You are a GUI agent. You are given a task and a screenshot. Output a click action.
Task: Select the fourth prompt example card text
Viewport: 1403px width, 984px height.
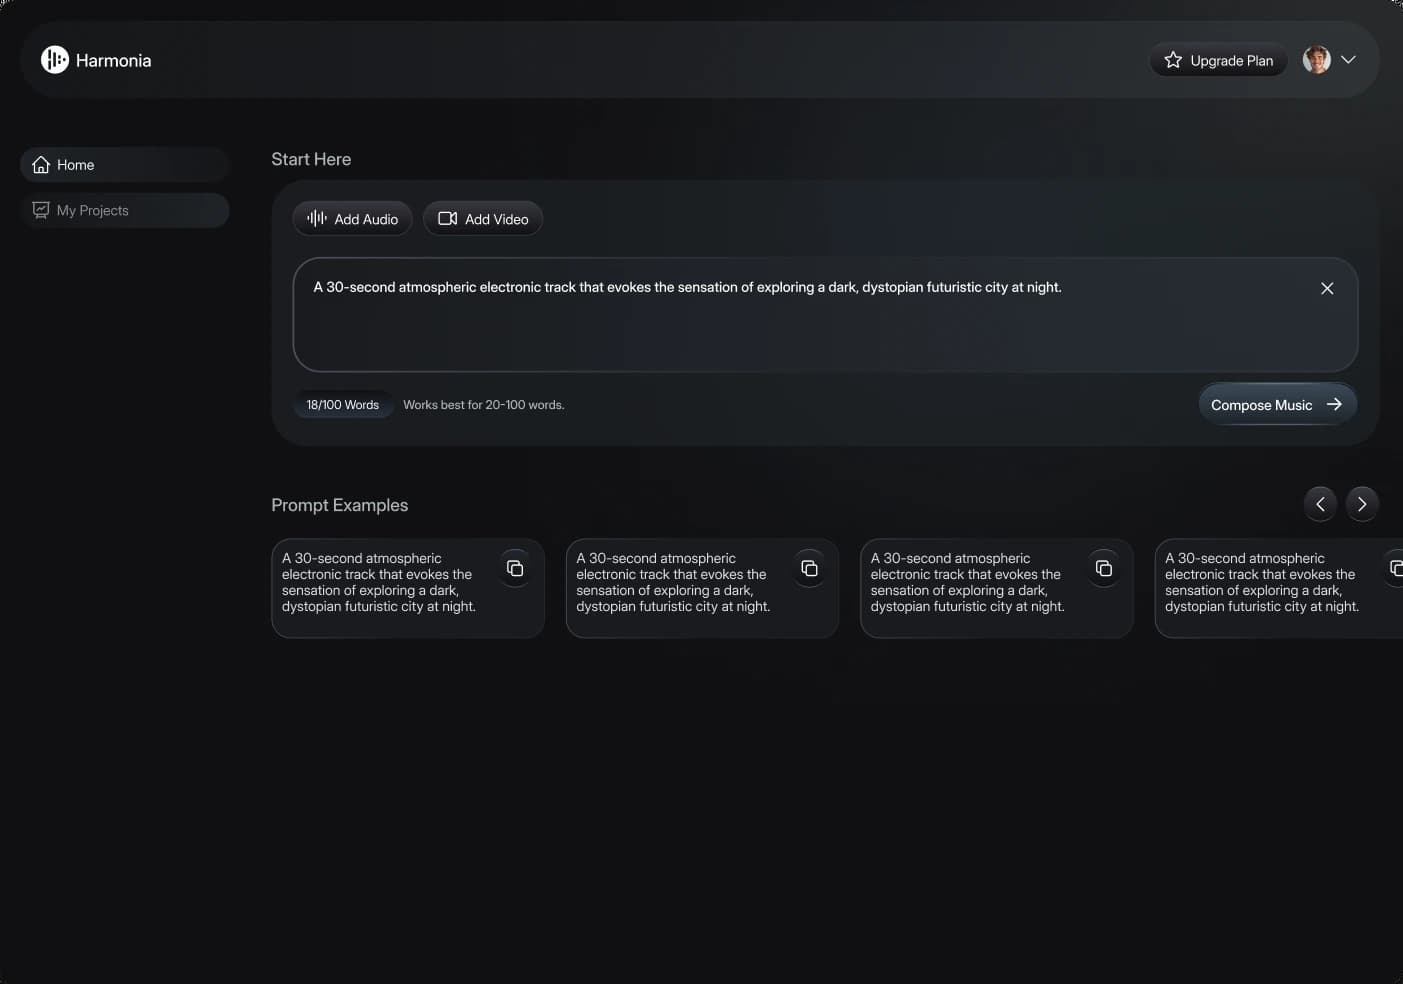pos(1262,583)
